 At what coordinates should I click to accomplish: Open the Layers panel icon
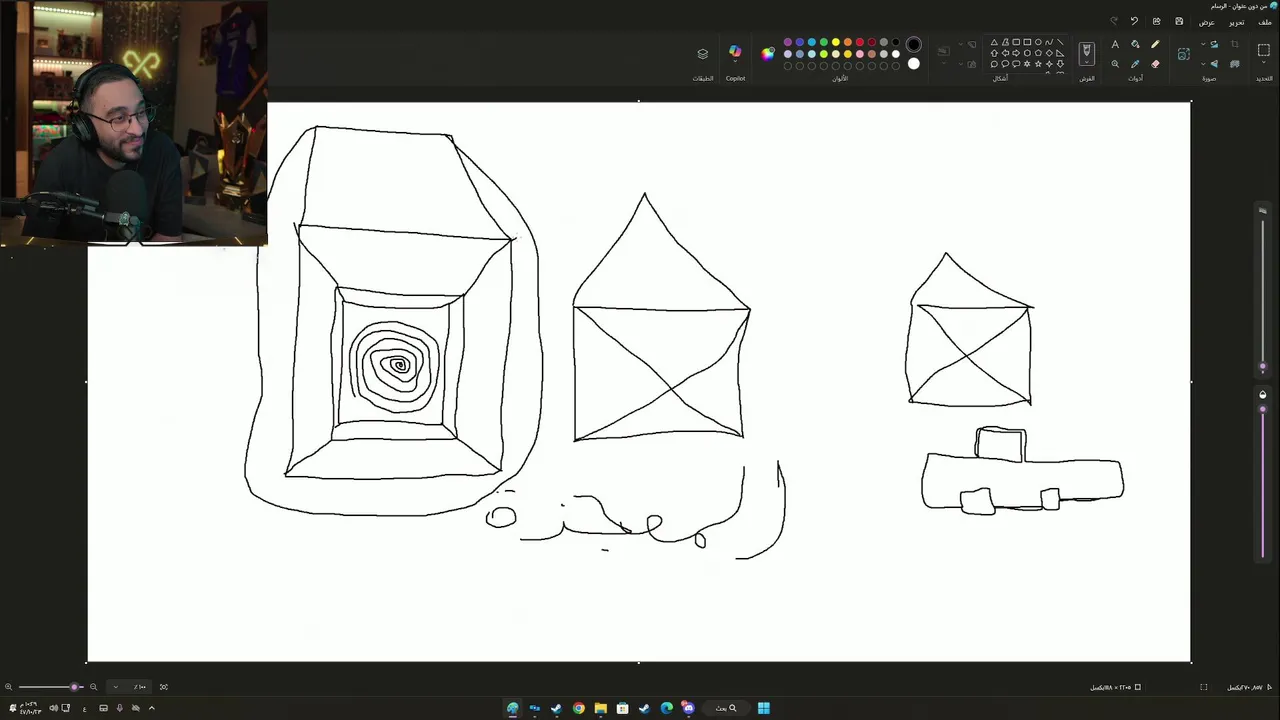pyautogui.click(x=702, y=54)
